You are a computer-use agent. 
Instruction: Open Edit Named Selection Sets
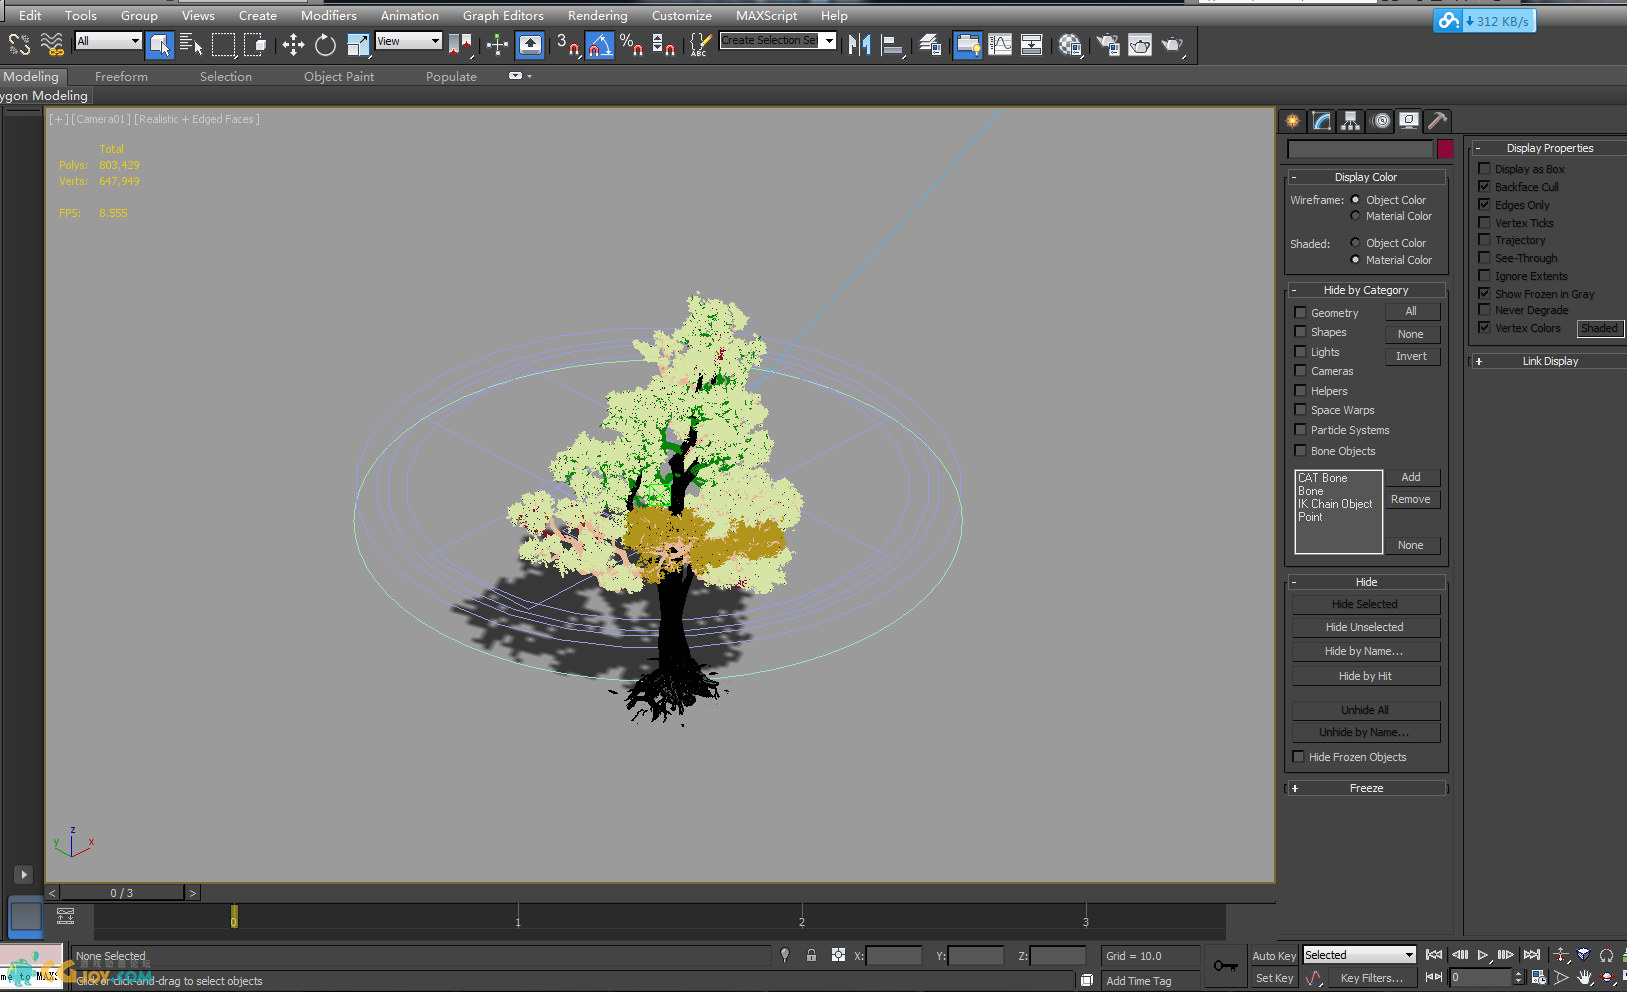[701, 44]
